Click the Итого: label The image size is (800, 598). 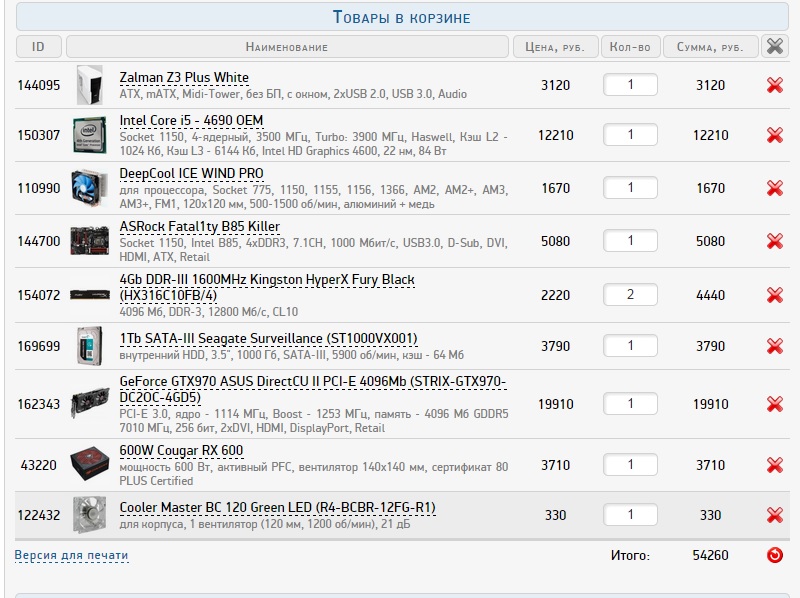(x=630, y=555)
